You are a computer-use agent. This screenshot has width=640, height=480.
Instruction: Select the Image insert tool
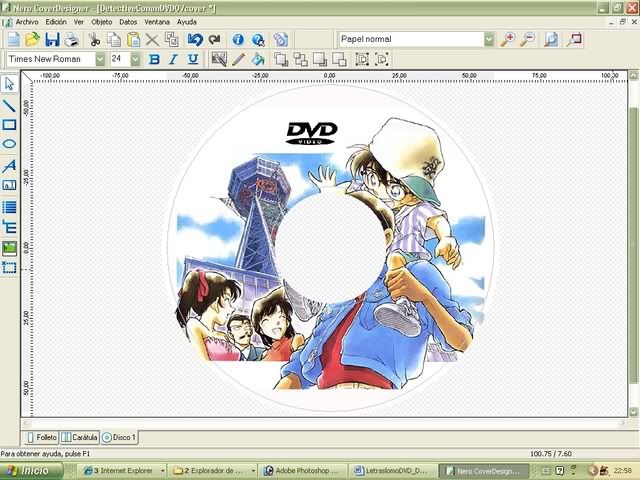(10, 247)
